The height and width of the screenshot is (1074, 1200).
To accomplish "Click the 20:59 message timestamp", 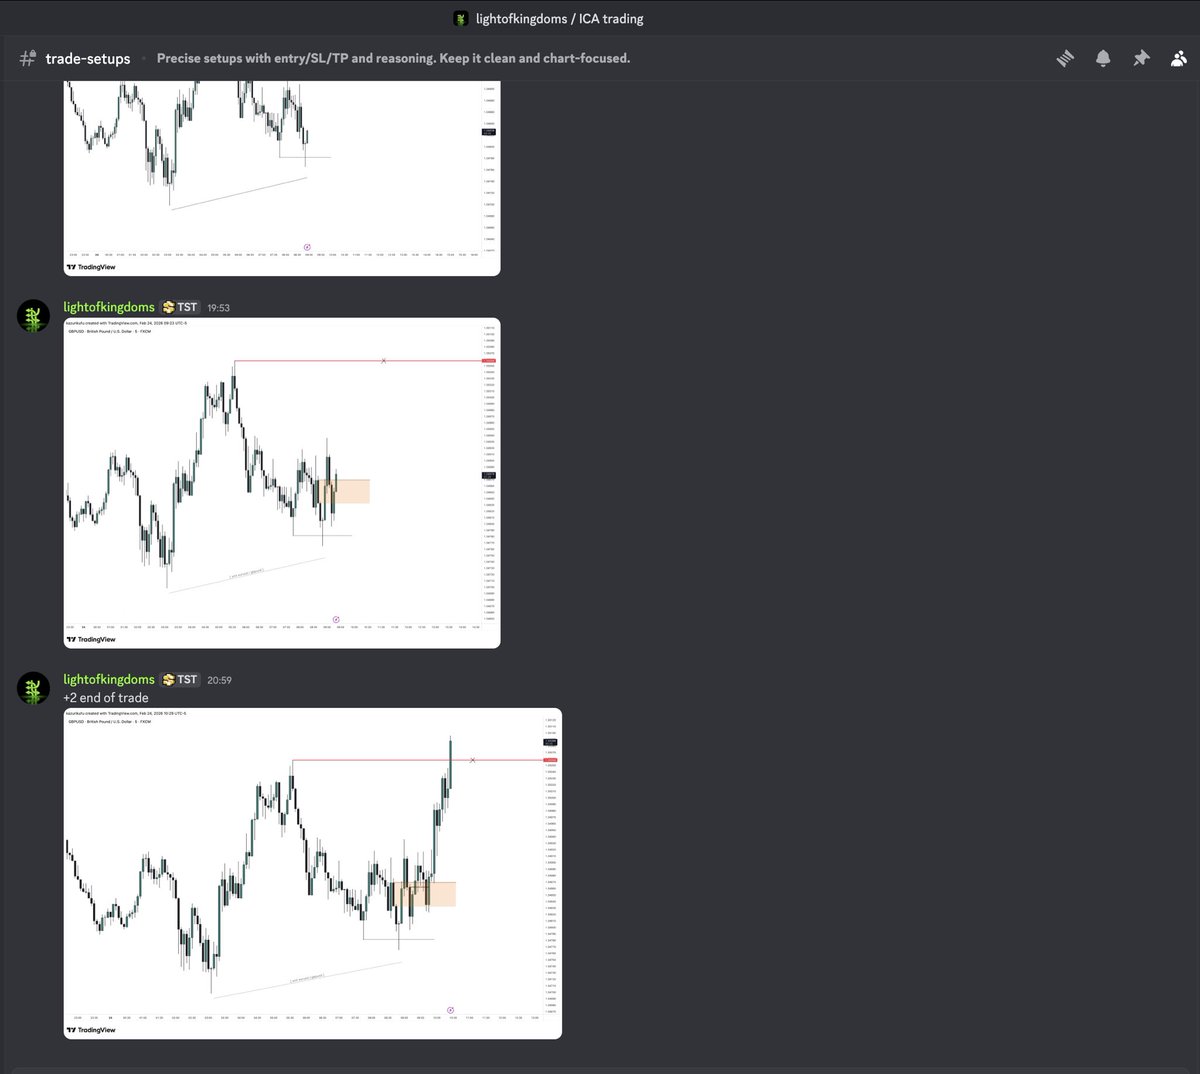I will (219, 681).
